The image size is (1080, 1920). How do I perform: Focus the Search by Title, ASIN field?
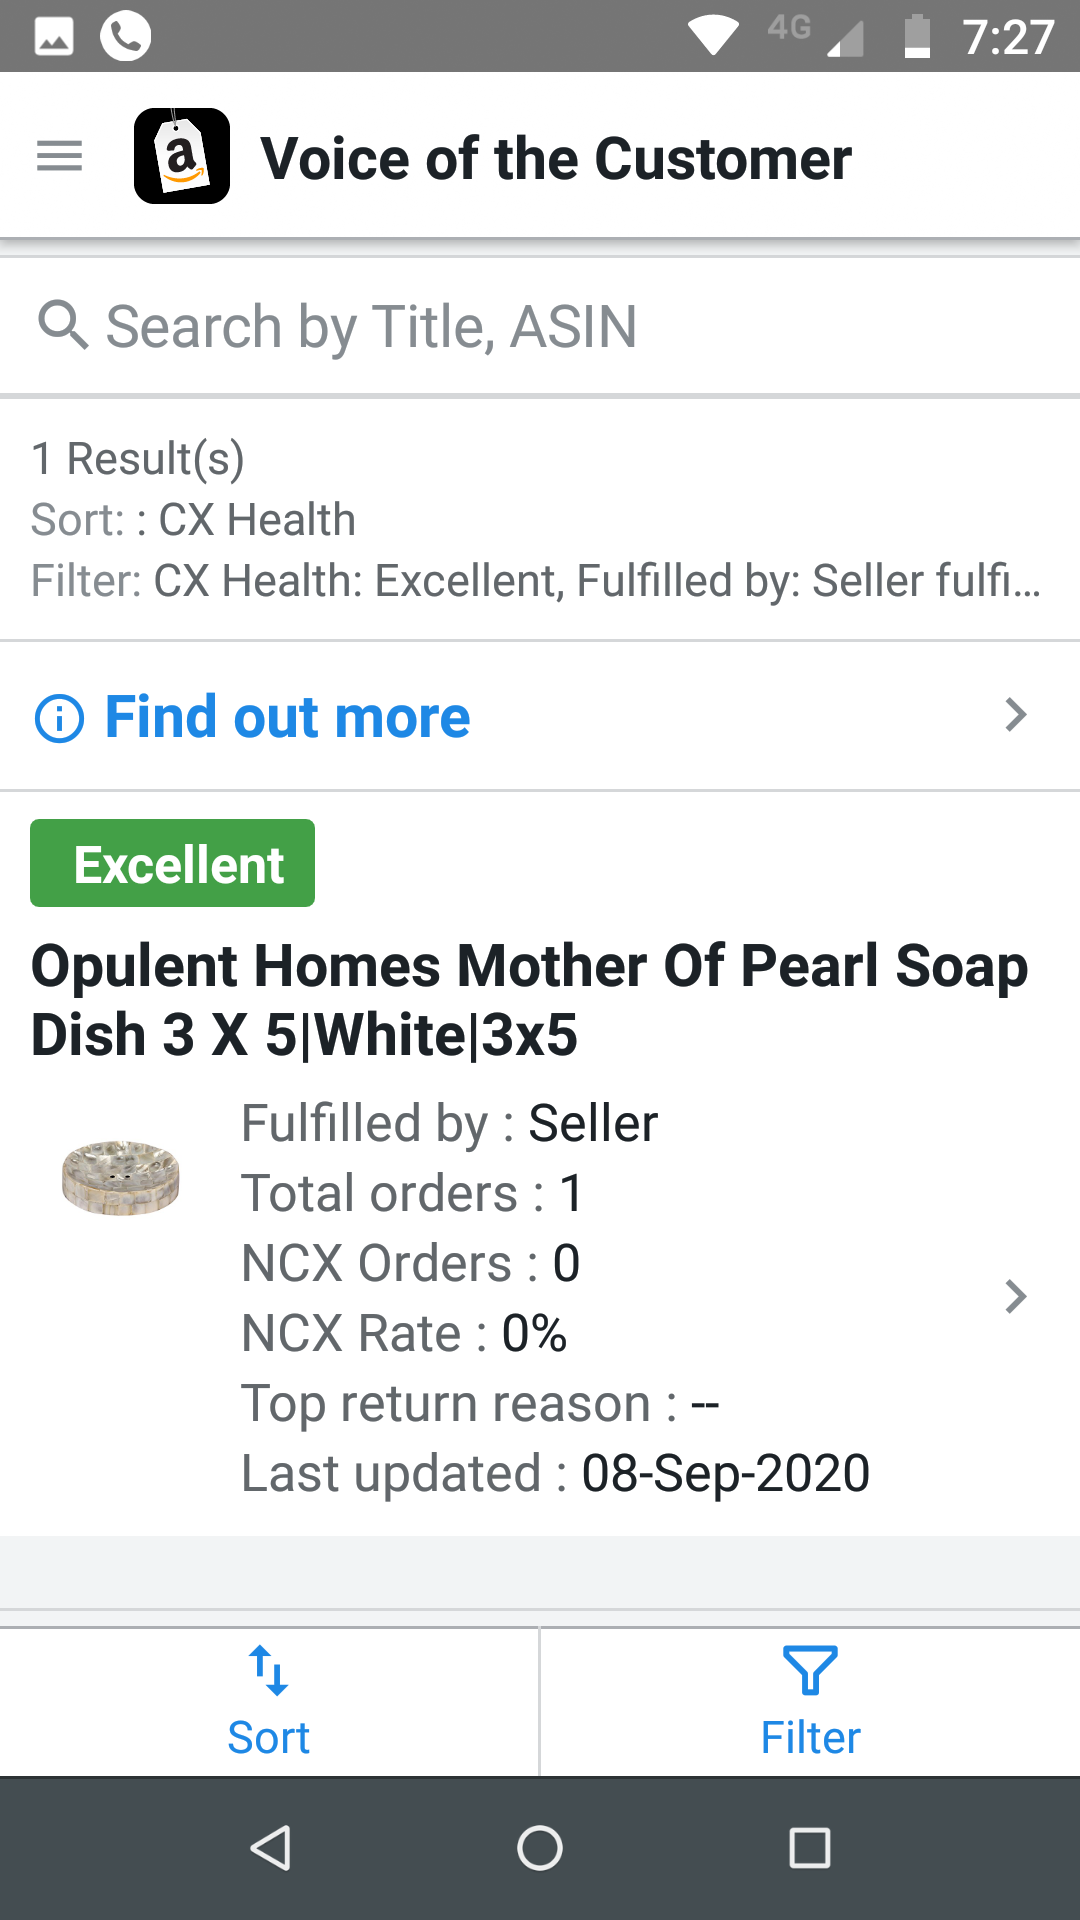point(540,327)
